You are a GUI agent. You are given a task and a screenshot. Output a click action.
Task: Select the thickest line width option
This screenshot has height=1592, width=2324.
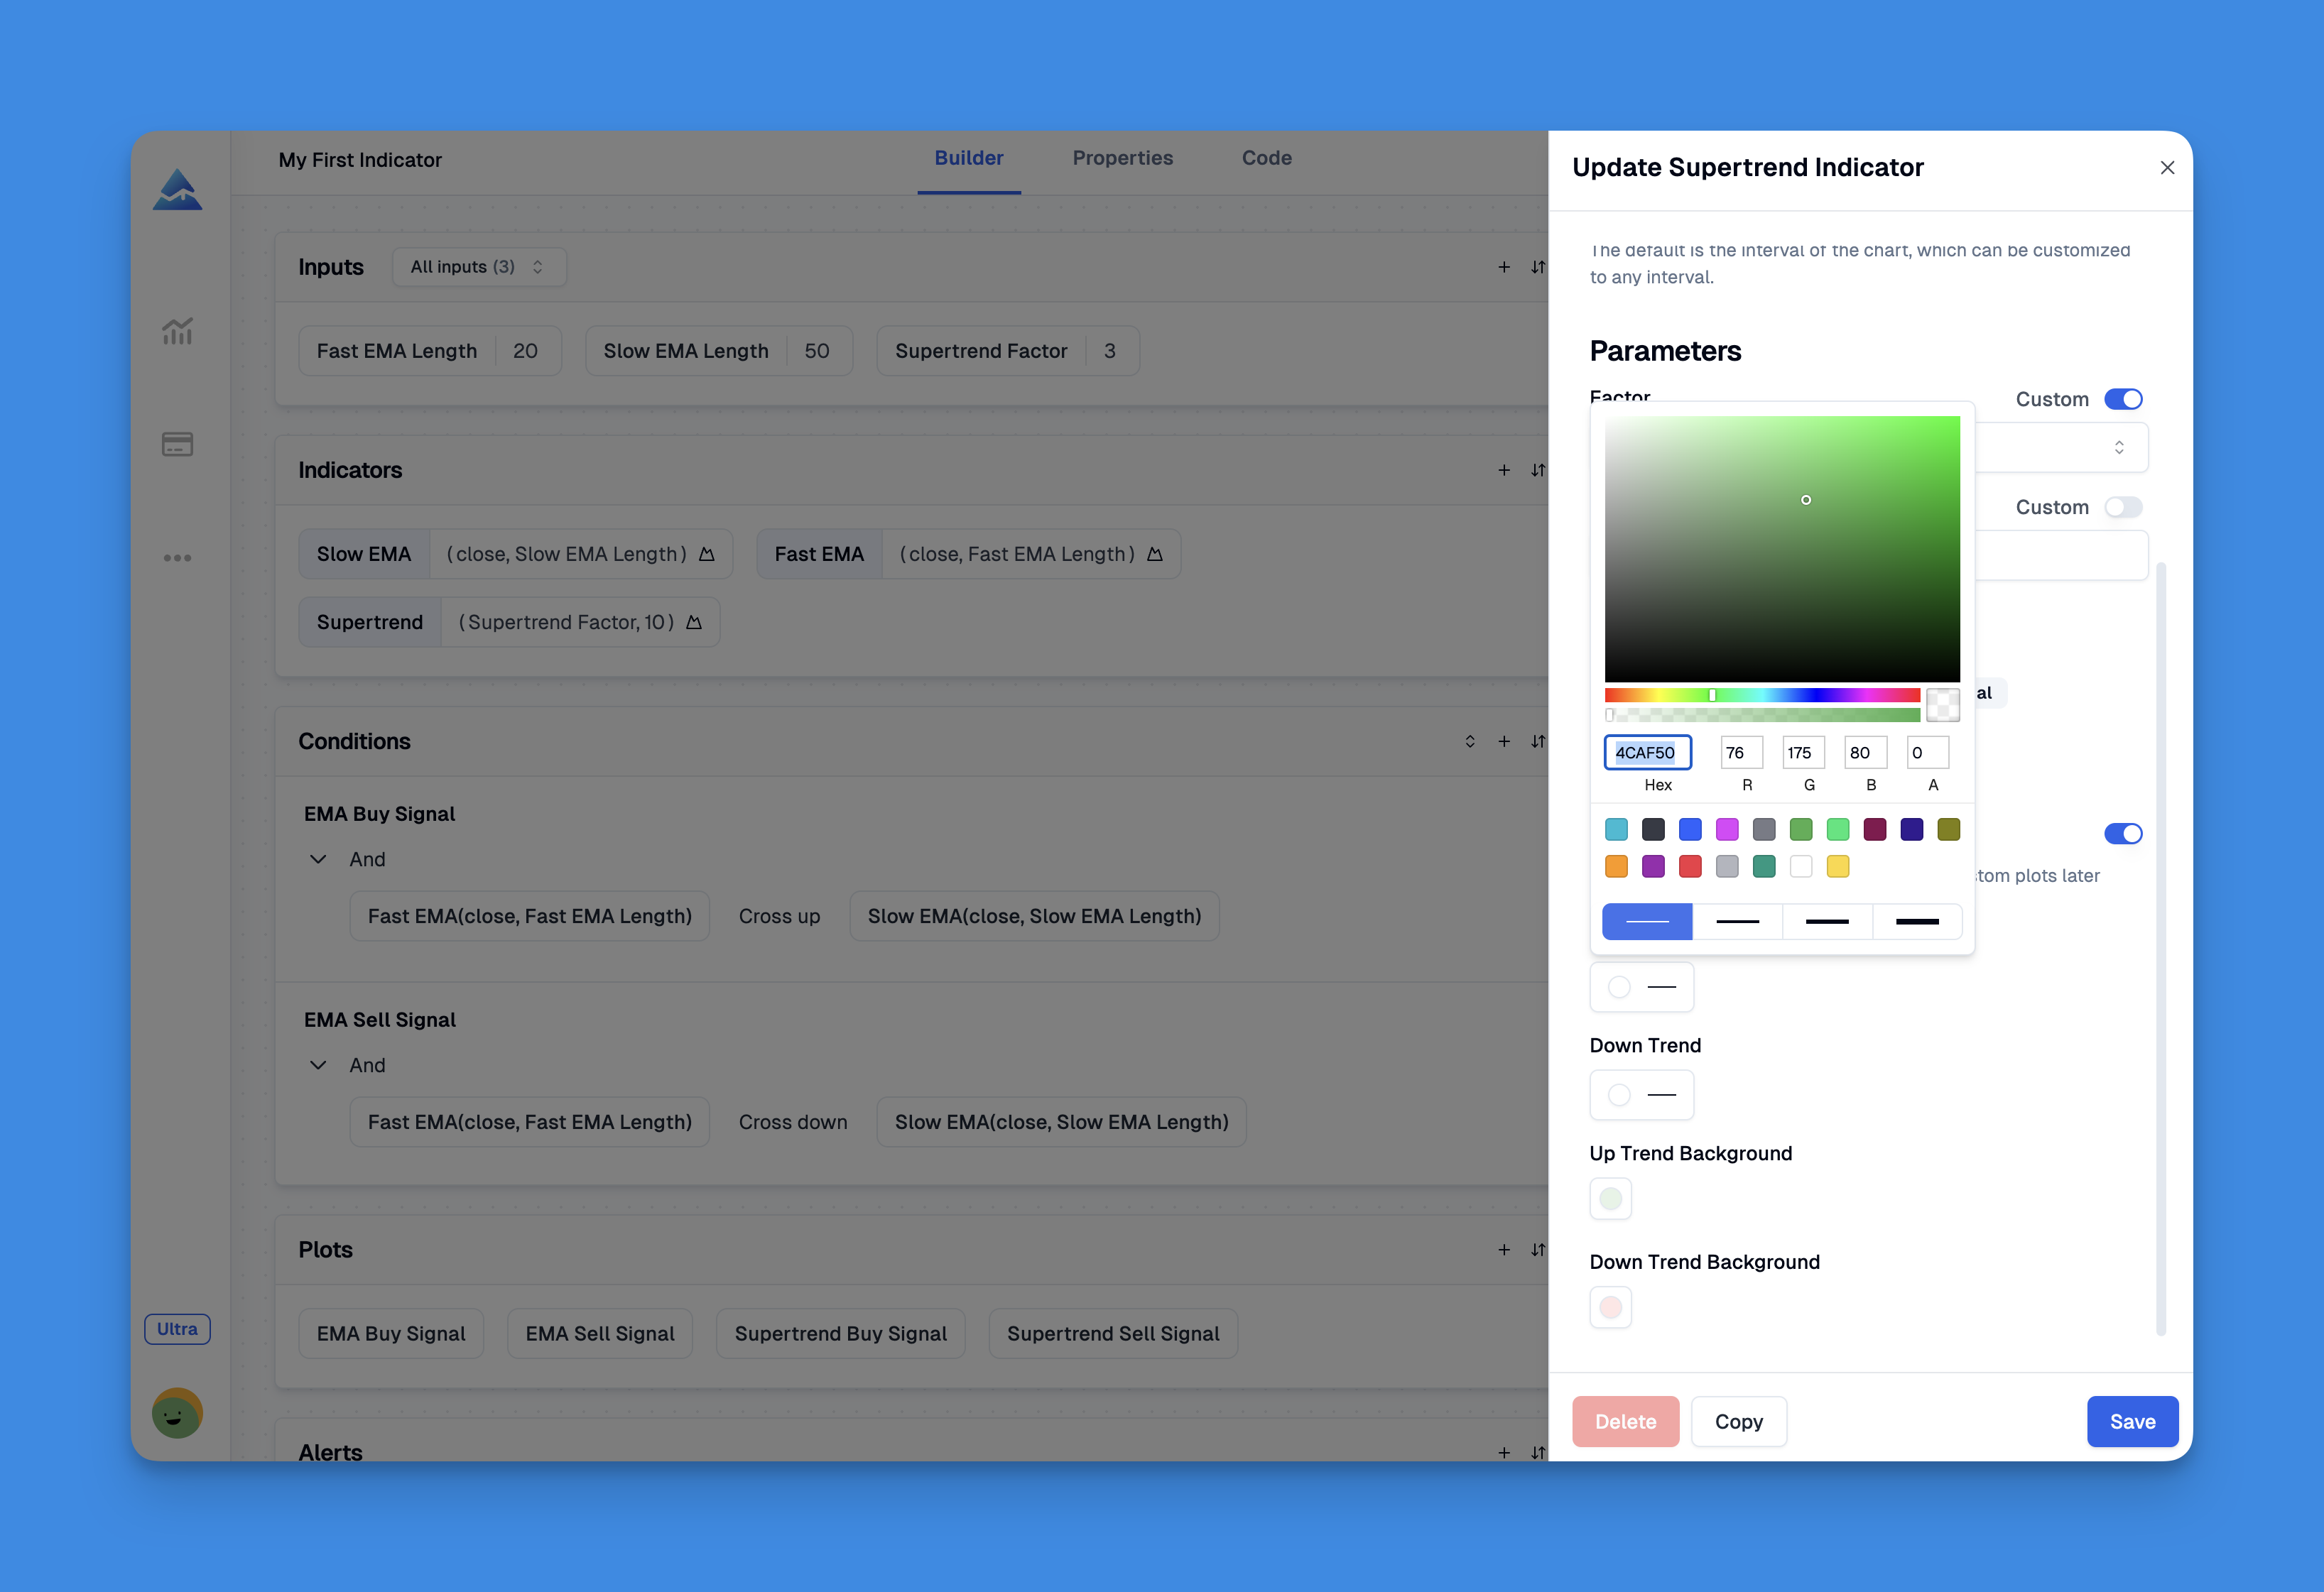coord(1917,921)
